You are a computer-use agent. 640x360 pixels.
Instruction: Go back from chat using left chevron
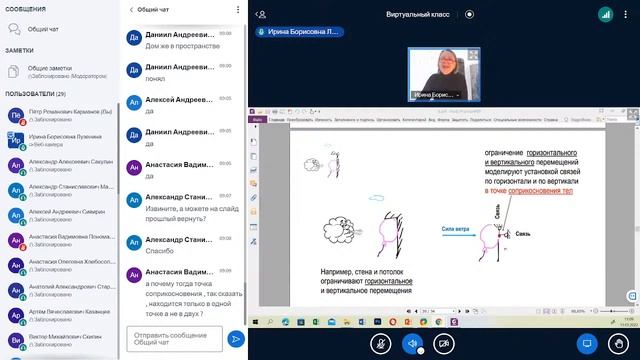click(131, 10)
